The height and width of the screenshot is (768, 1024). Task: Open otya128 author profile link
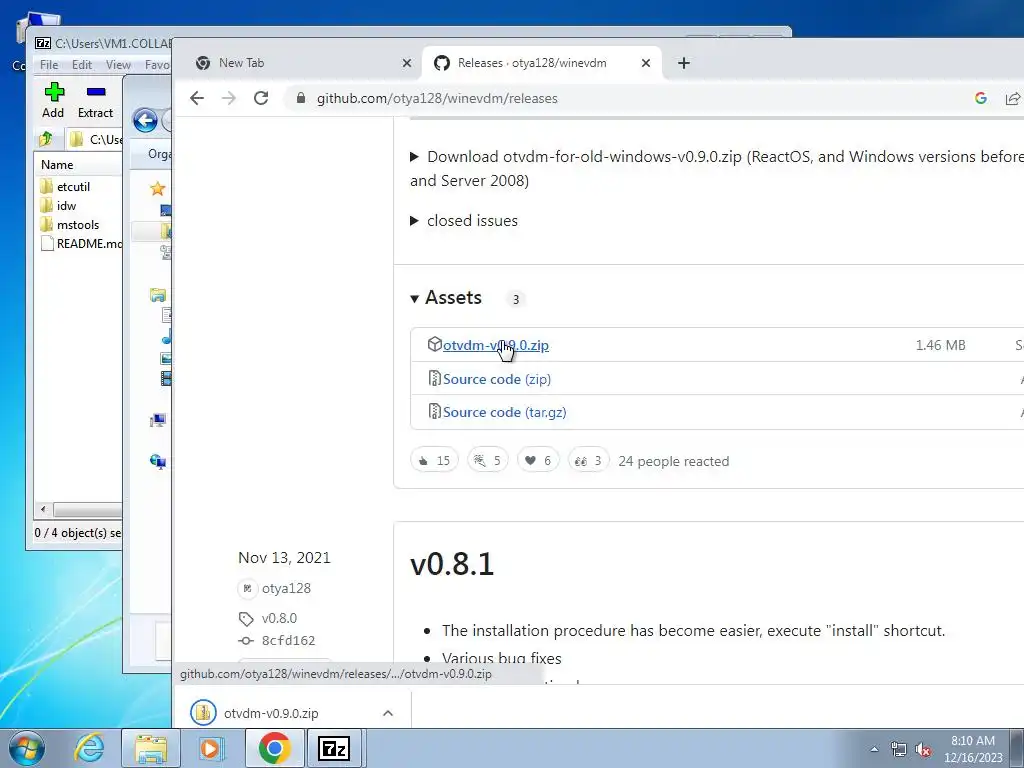coord(287,588)
